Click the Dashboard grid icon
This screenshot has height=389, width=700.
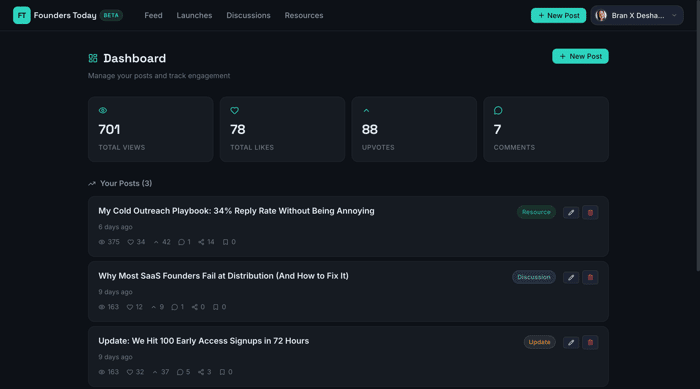click(x=93, y=58)
